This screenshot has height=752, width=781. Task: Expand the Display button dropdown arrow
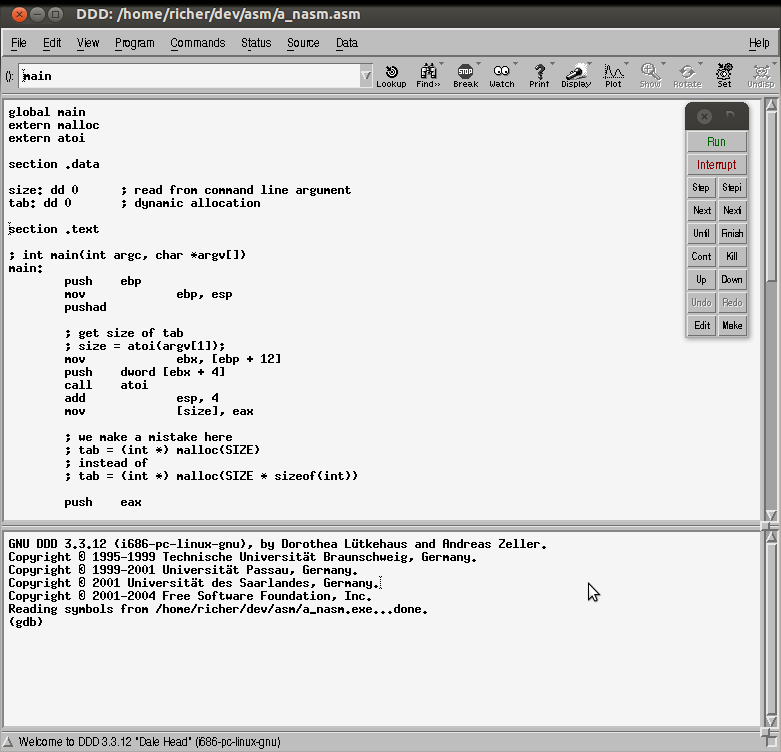(x=590, y=64)
